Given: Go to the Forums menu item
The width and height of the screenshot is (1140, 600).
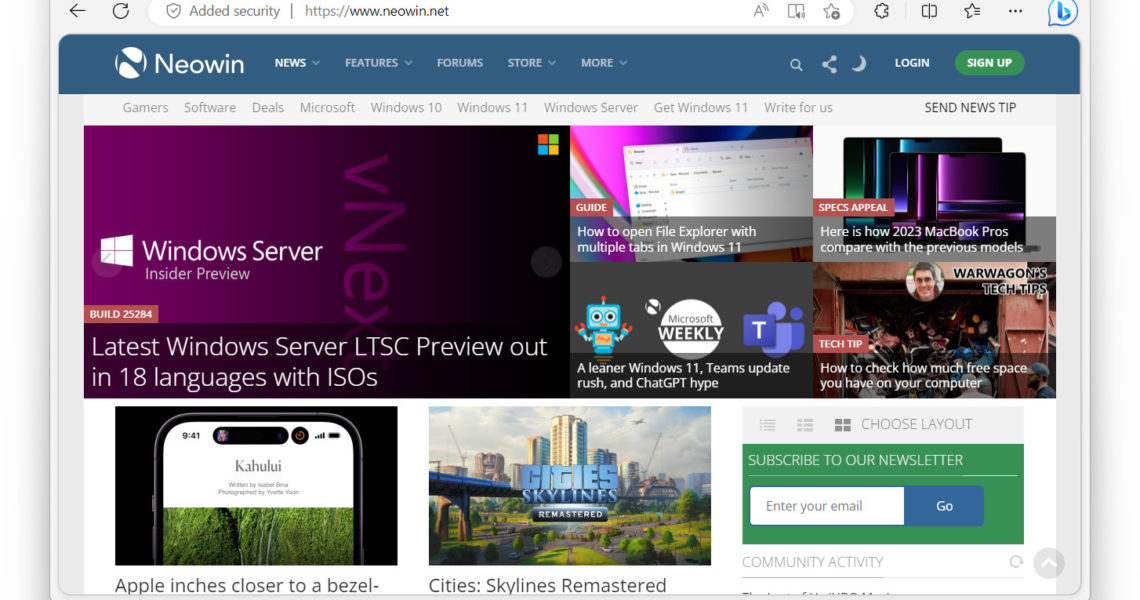Looking at the screenshot, I should coord(460,63).
